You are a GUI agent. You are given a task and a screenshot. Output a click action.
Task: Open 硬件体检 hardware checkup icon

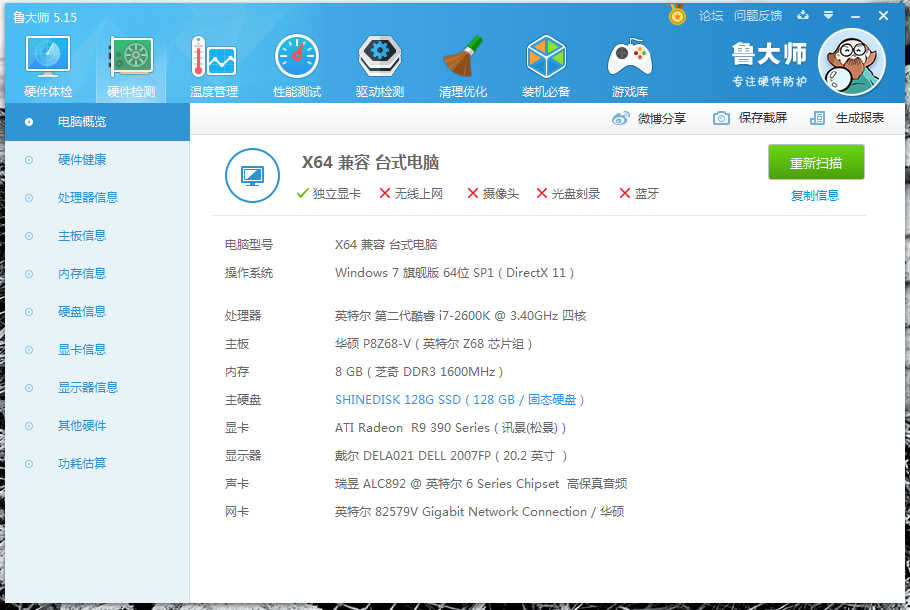[x=48, y=67]
